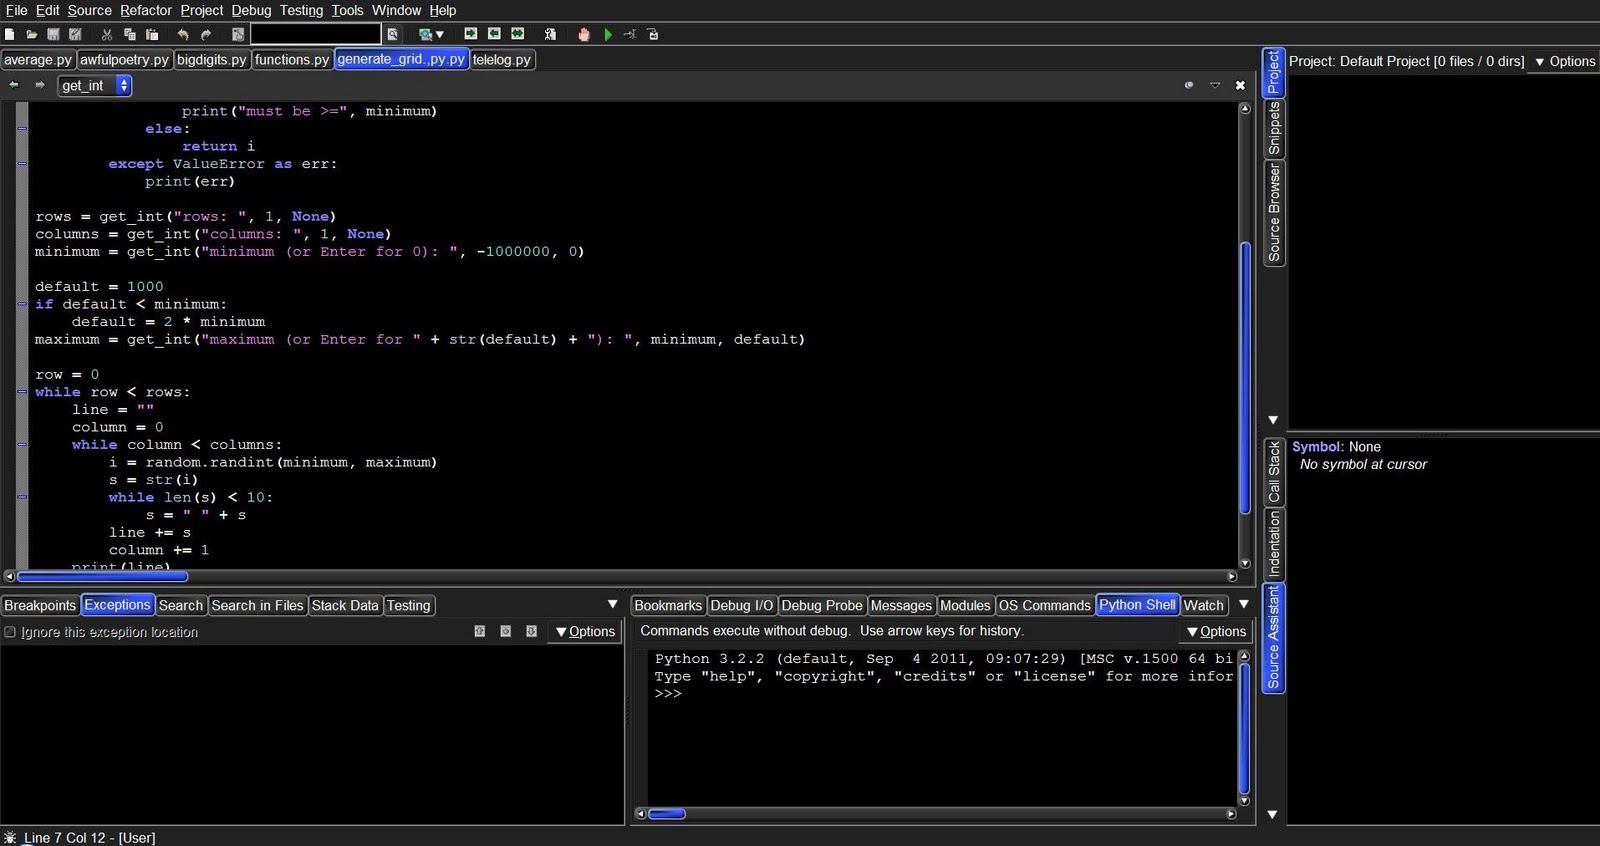Go back with editor history left arrow
The image size is (1600, 846).
(14, 85)
